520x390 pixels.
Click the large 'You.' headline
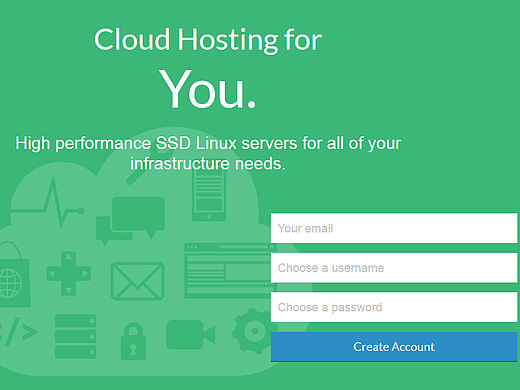[x=207, y=90]
